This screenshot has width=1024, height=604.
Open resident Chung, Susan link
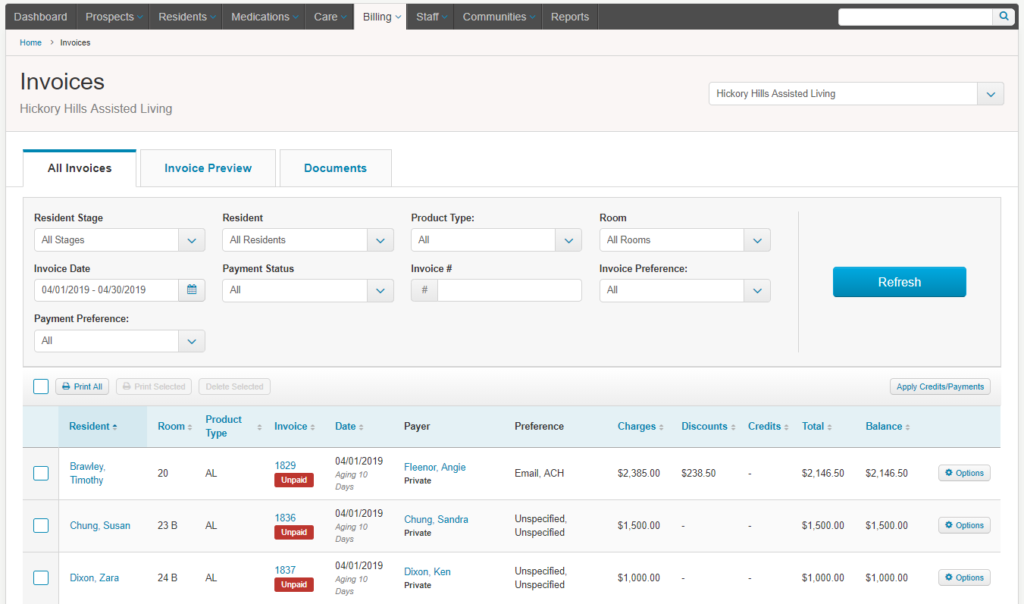click(x=100, y=526)
